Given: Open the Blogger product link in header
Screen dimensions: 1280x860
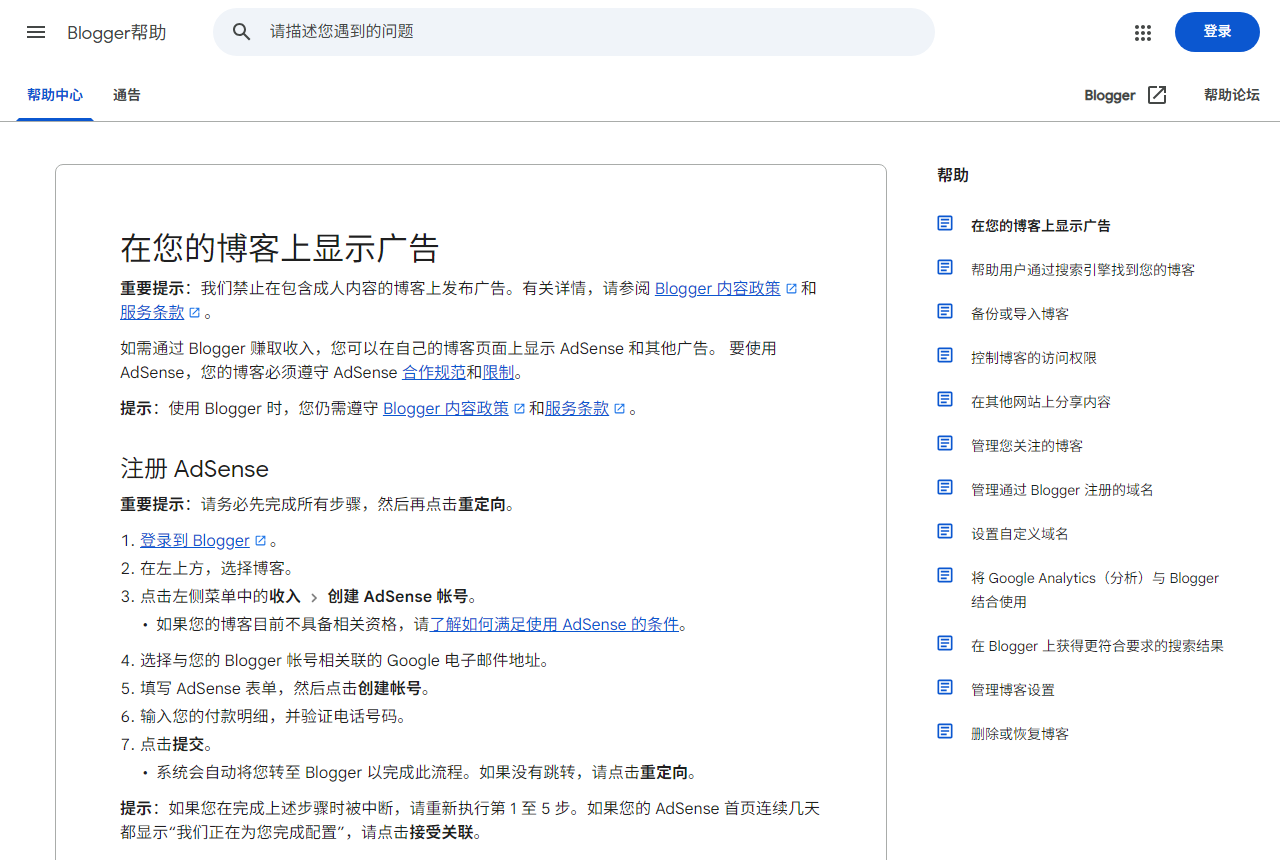Looking at the screenshot, I should 1110,95.
